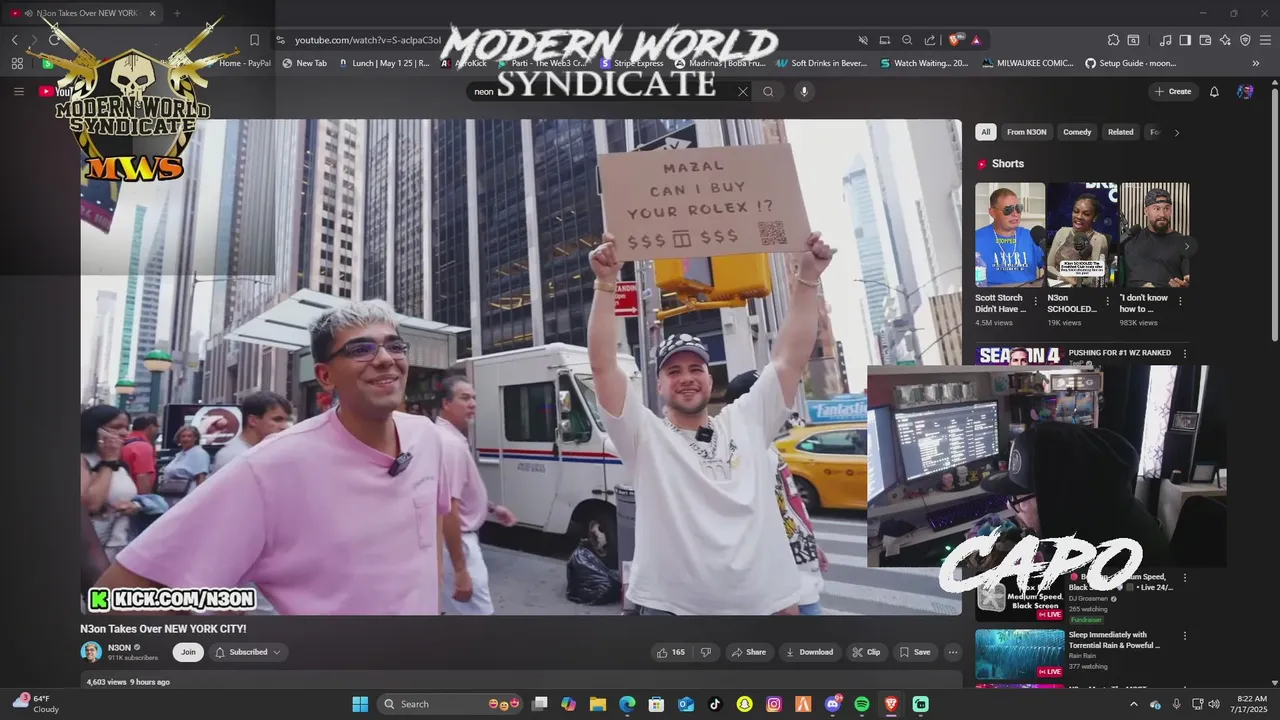Open options for DJ Grossman live video
This screenshot has height=720, width=1280.
coord(1185,578)
